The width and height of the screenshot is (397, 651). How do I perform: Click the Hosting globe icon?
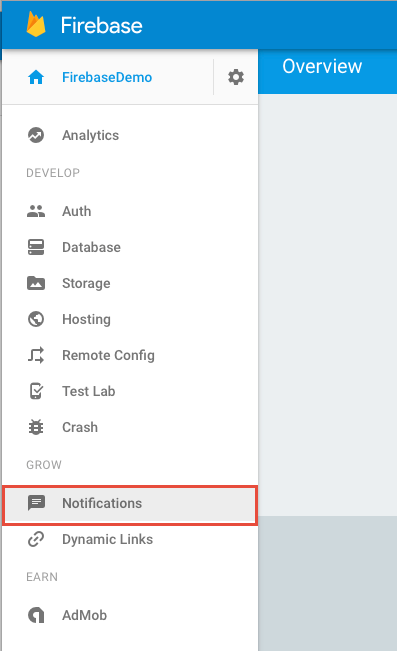point(36,319)
